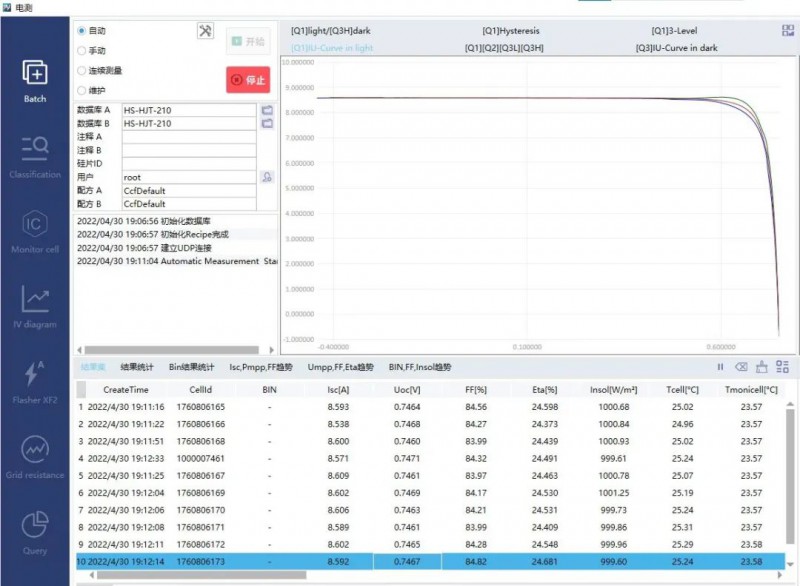Browse folder for 数据库 A

point(267,110)
